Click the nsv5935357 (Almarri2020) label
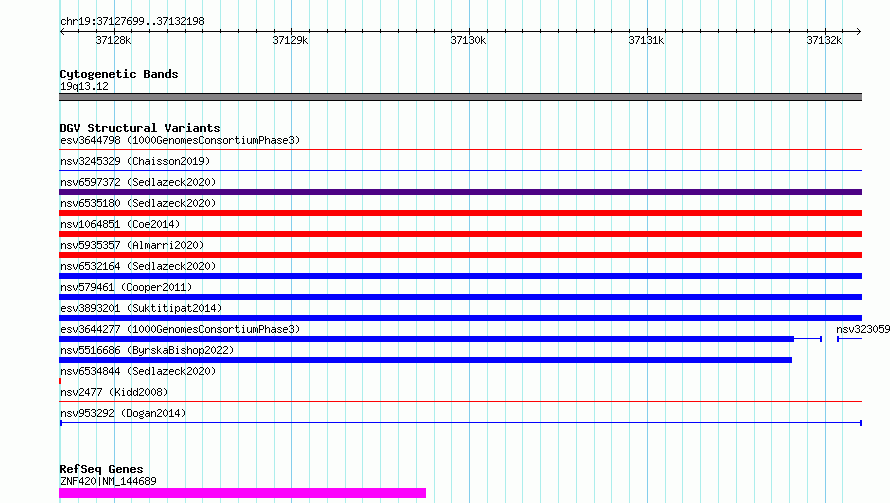This screenshot has height=503, width=890. coord(132,245)
